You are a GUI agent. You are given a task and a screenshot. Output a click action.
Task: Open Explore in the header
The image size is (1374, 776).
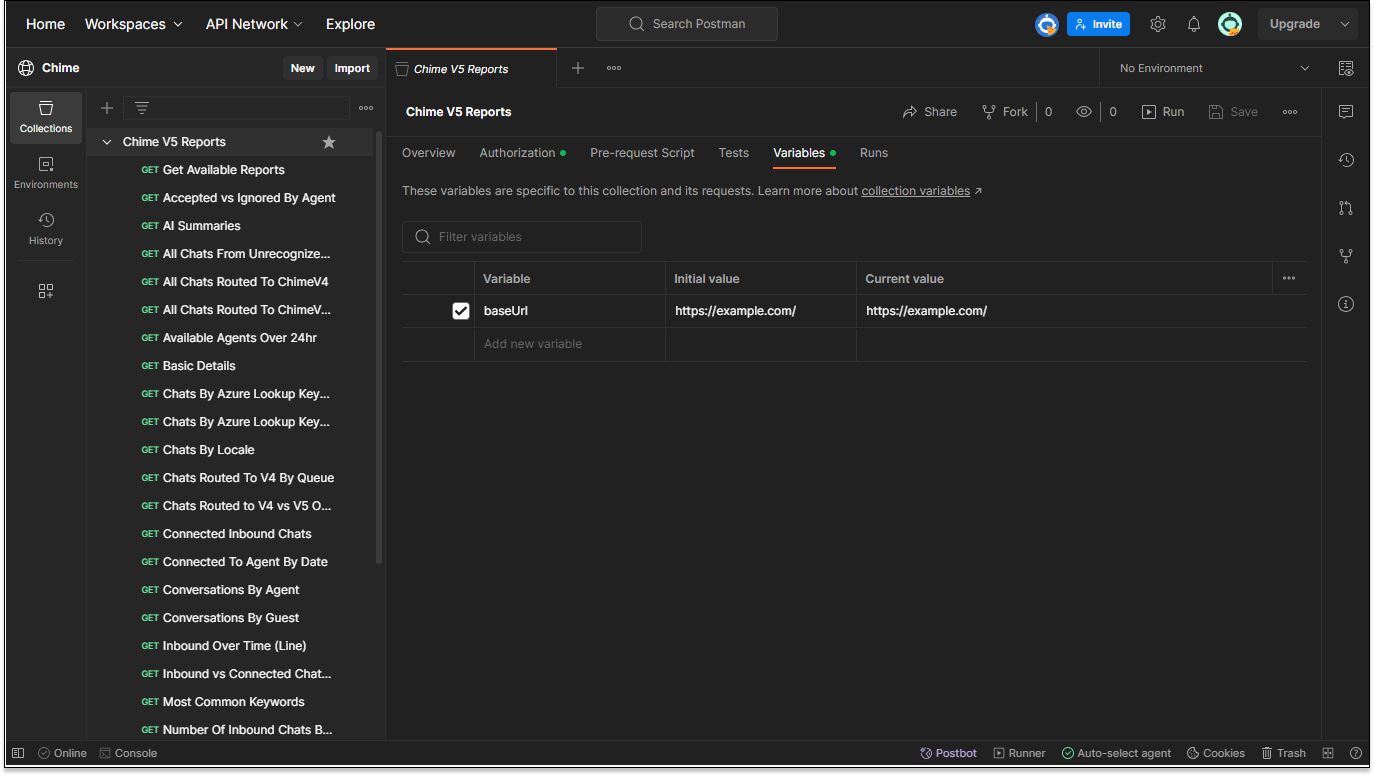[x=350, y=24]
